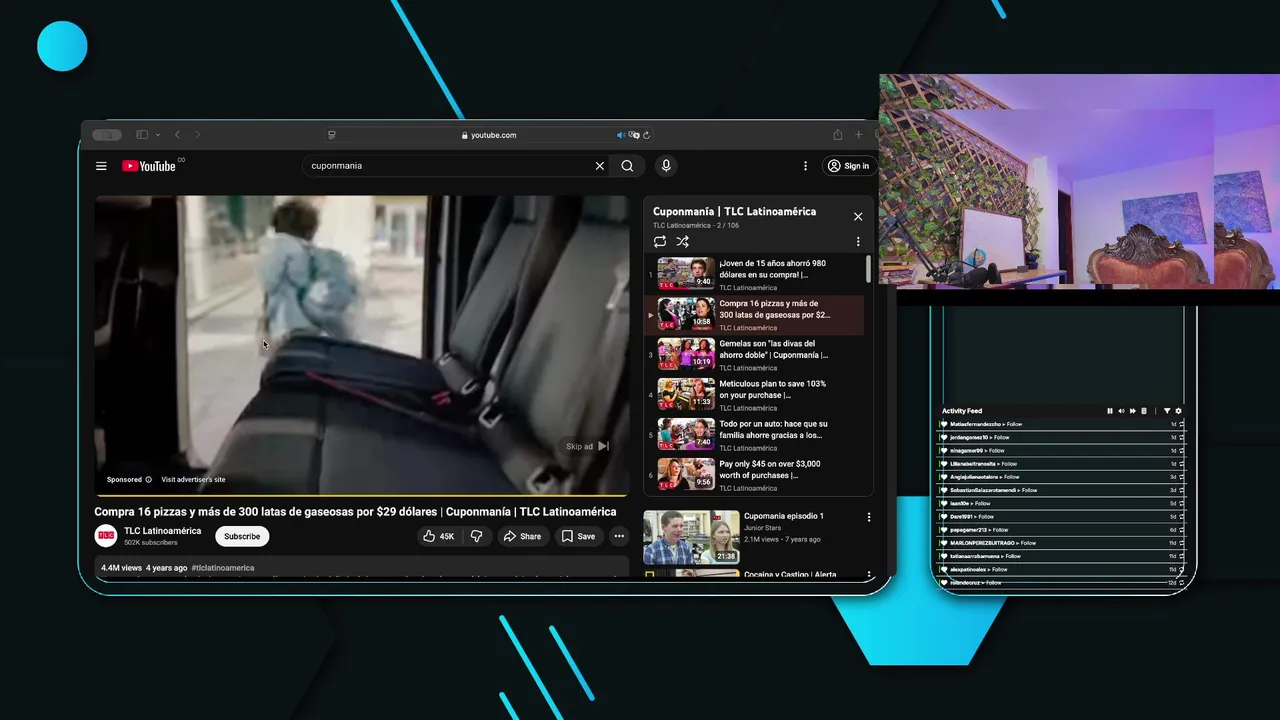Screen dimensions: 1280x720
Task: Navigate forward in Safari
Action: (x=197, y=135)
